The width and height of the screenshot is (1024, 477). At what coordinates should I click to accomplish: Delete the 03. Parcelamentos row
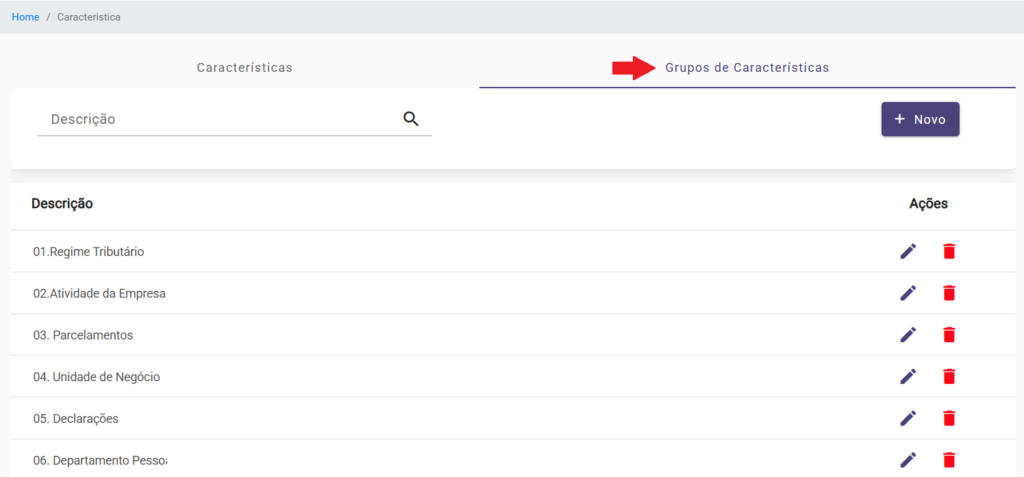point(949,335)
